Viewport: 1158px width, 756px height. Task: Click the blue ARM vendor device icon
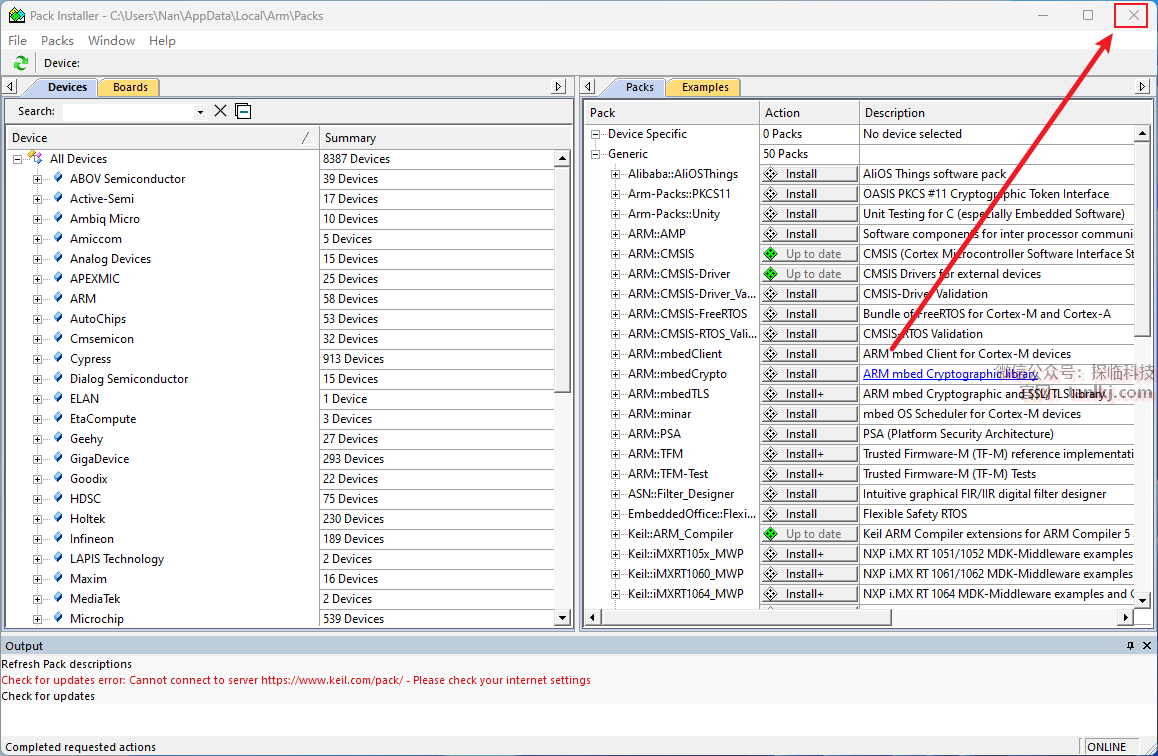click(58, 299)
